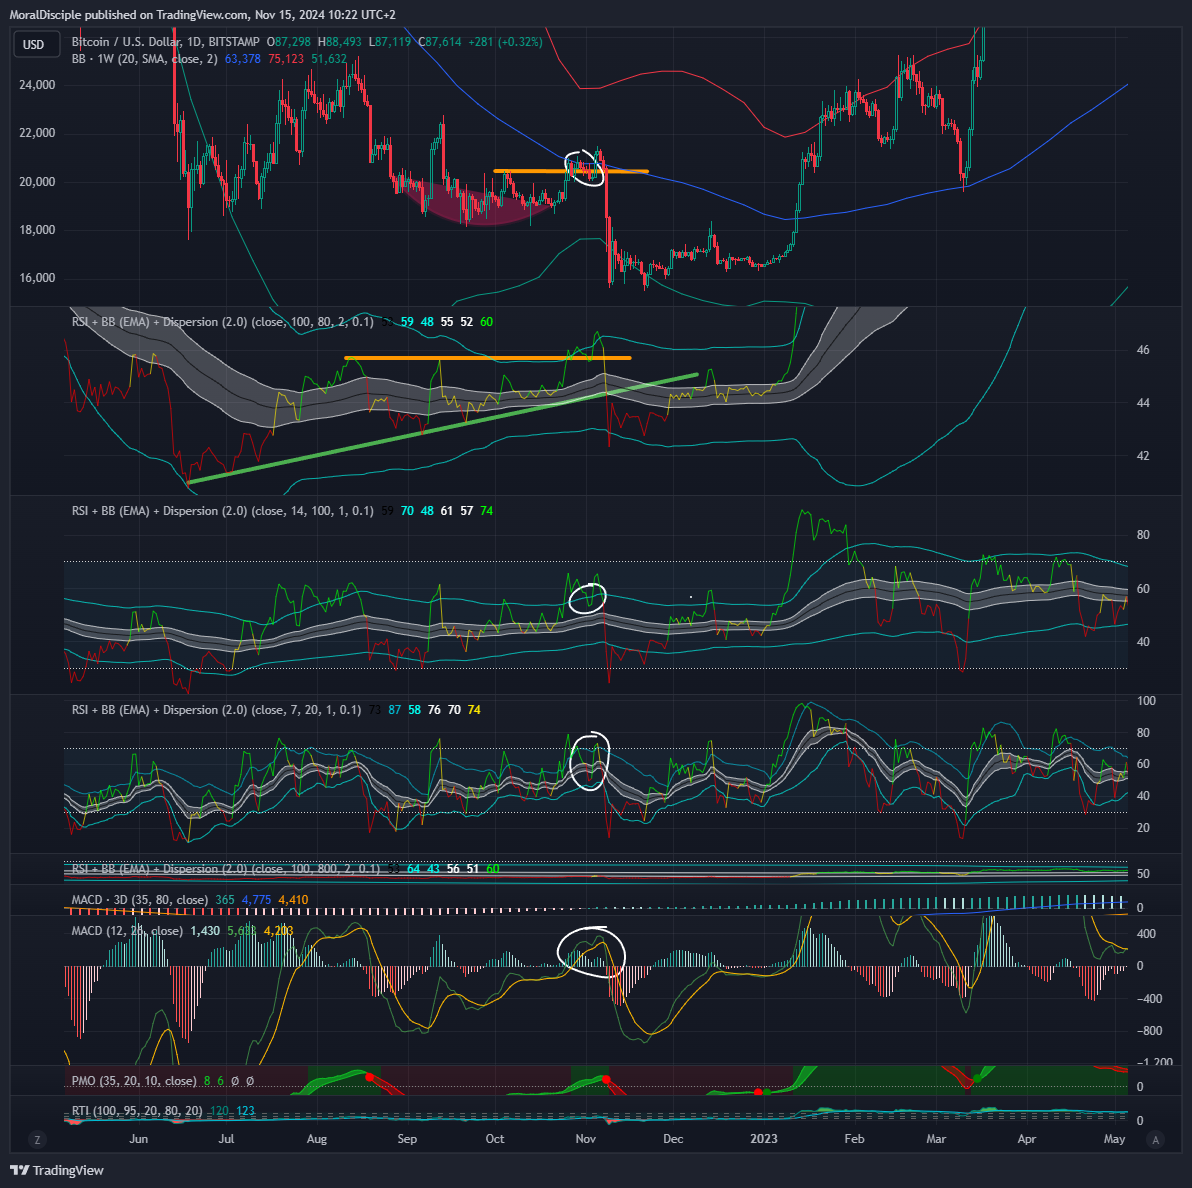Click the MoralDisciple published header text
This screenshot has height=1188, width=1192.
click(x=202, y=14)
